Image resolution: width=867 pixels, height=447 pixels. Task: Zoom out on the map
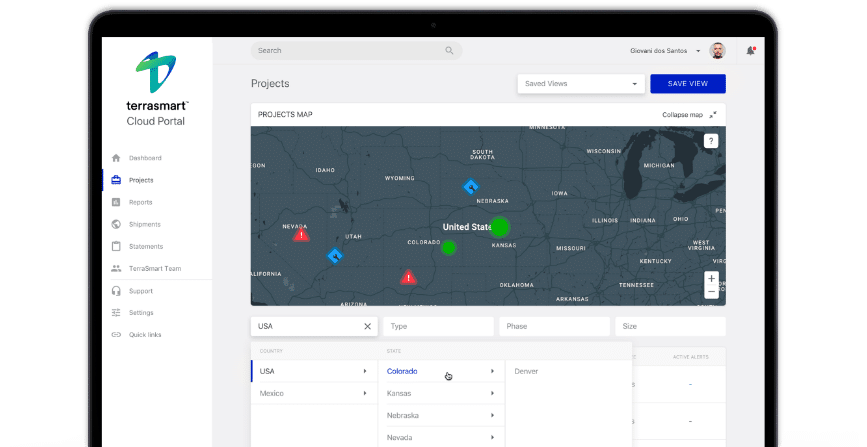click(711, 292)
